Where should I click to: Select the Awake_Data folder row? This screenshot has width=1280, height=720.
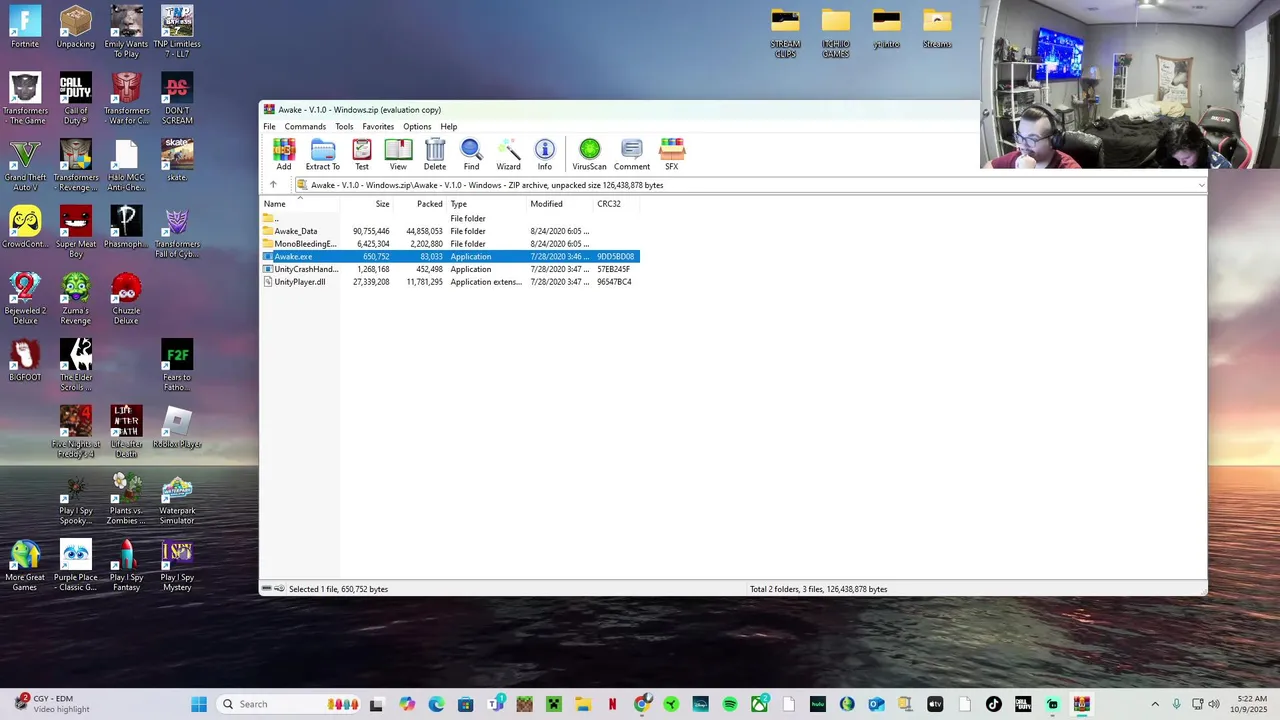[x=450, y=231]
